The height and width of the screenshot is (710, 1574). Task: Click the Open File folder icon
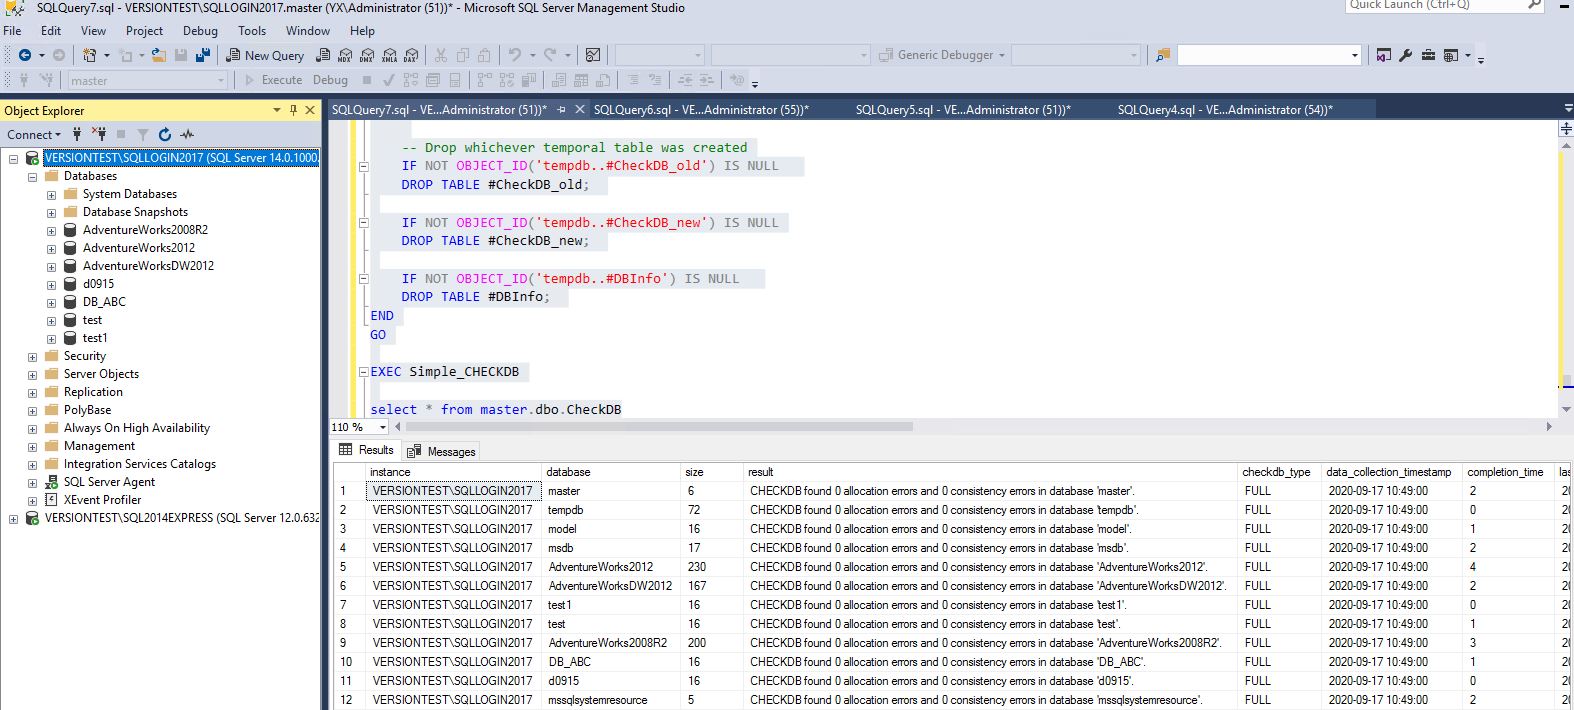(x=159, y=55)
